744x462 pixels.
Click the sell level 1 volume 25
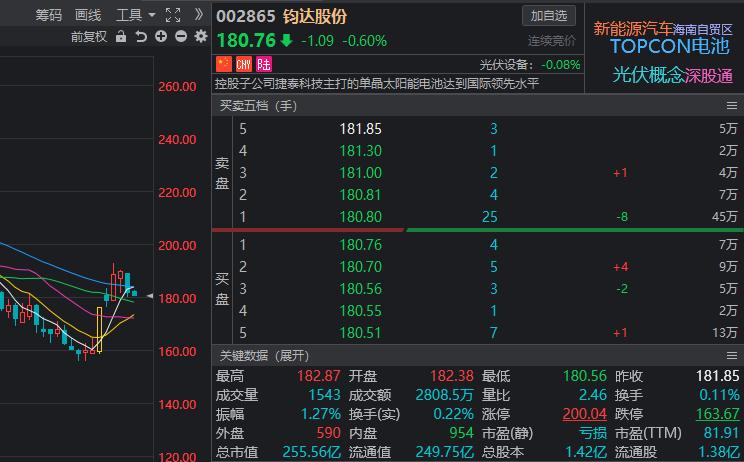click(x=490, y=217)
